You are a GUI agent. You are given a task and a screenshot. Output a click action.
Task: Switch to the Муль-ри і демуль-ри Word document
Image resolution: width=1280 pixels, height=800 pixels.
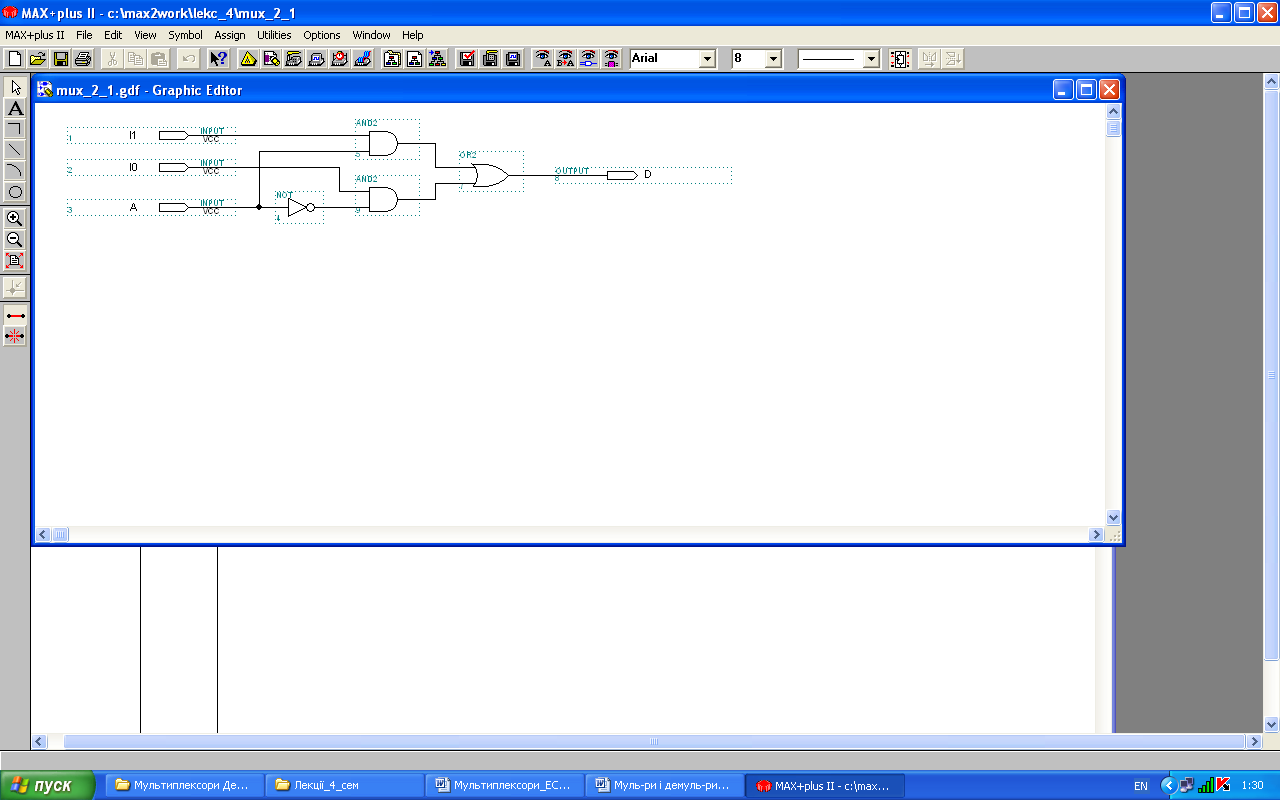[x=665, y=785]
